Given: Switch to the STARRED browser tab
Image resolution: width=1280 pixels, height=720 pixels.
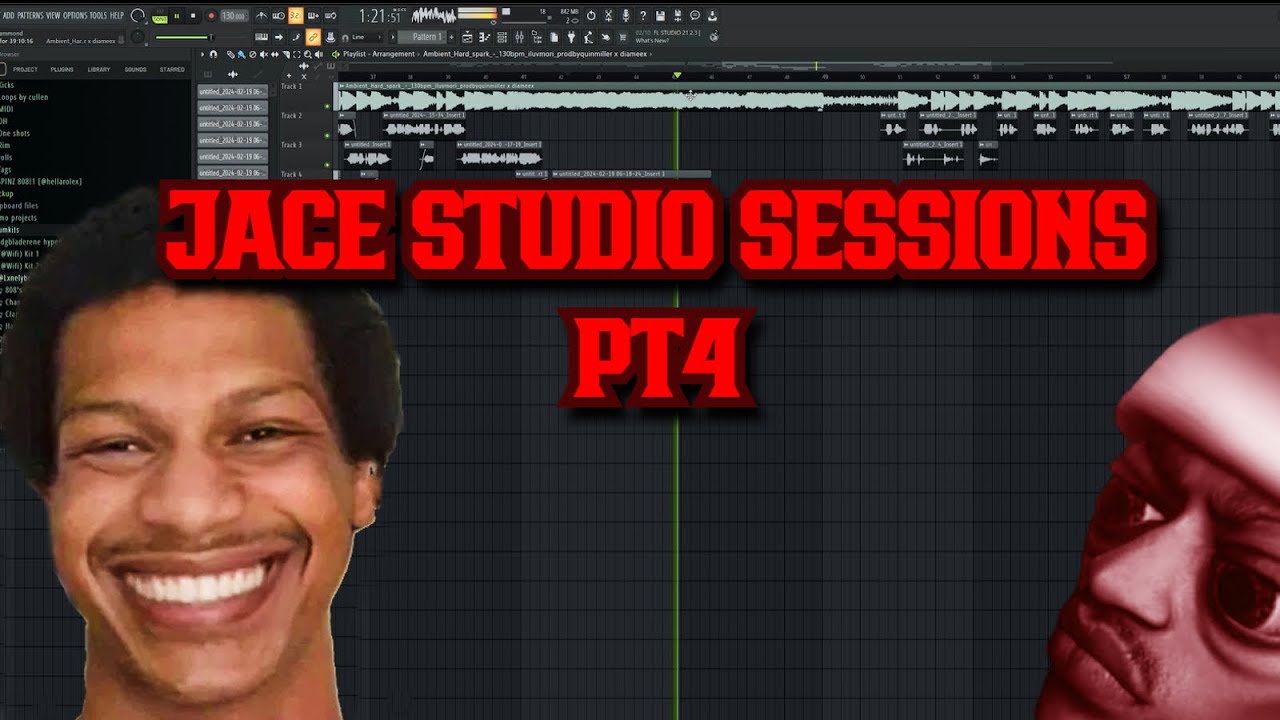Looking at the screenshot, I should point(172,69).
